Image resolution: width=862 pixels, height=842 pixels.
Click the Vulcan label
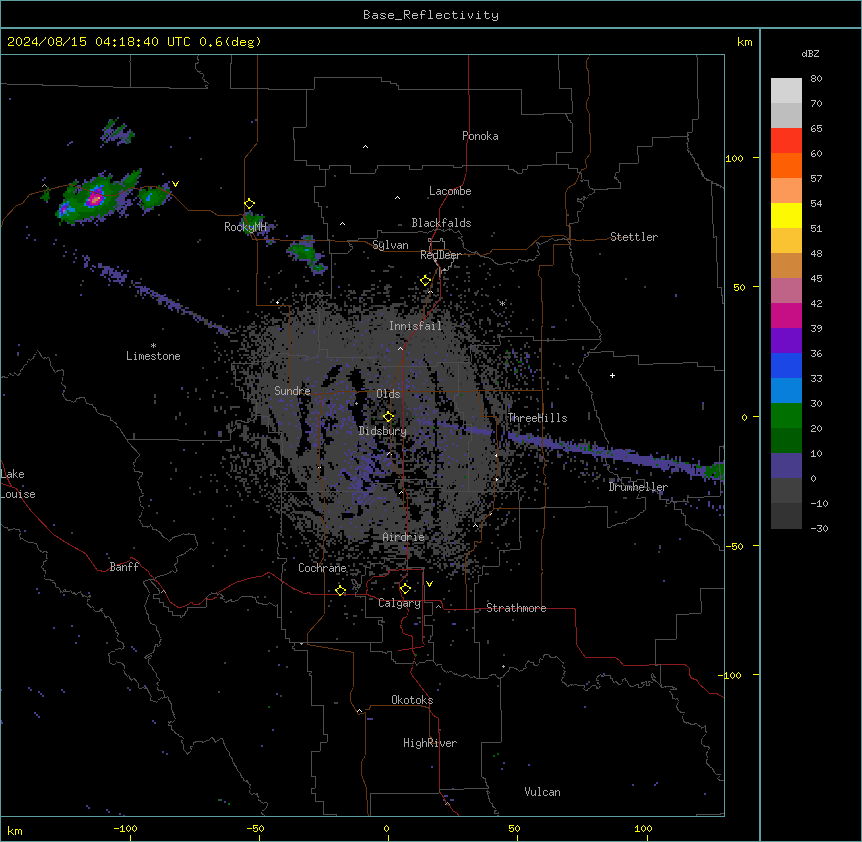coord(542,792)
